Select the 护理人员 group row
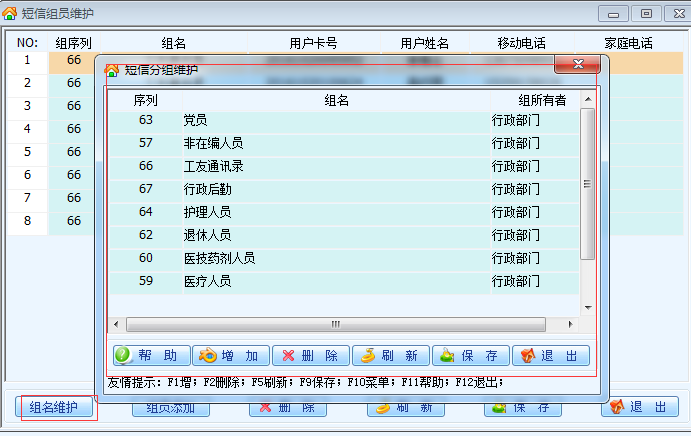 [344, 212]
